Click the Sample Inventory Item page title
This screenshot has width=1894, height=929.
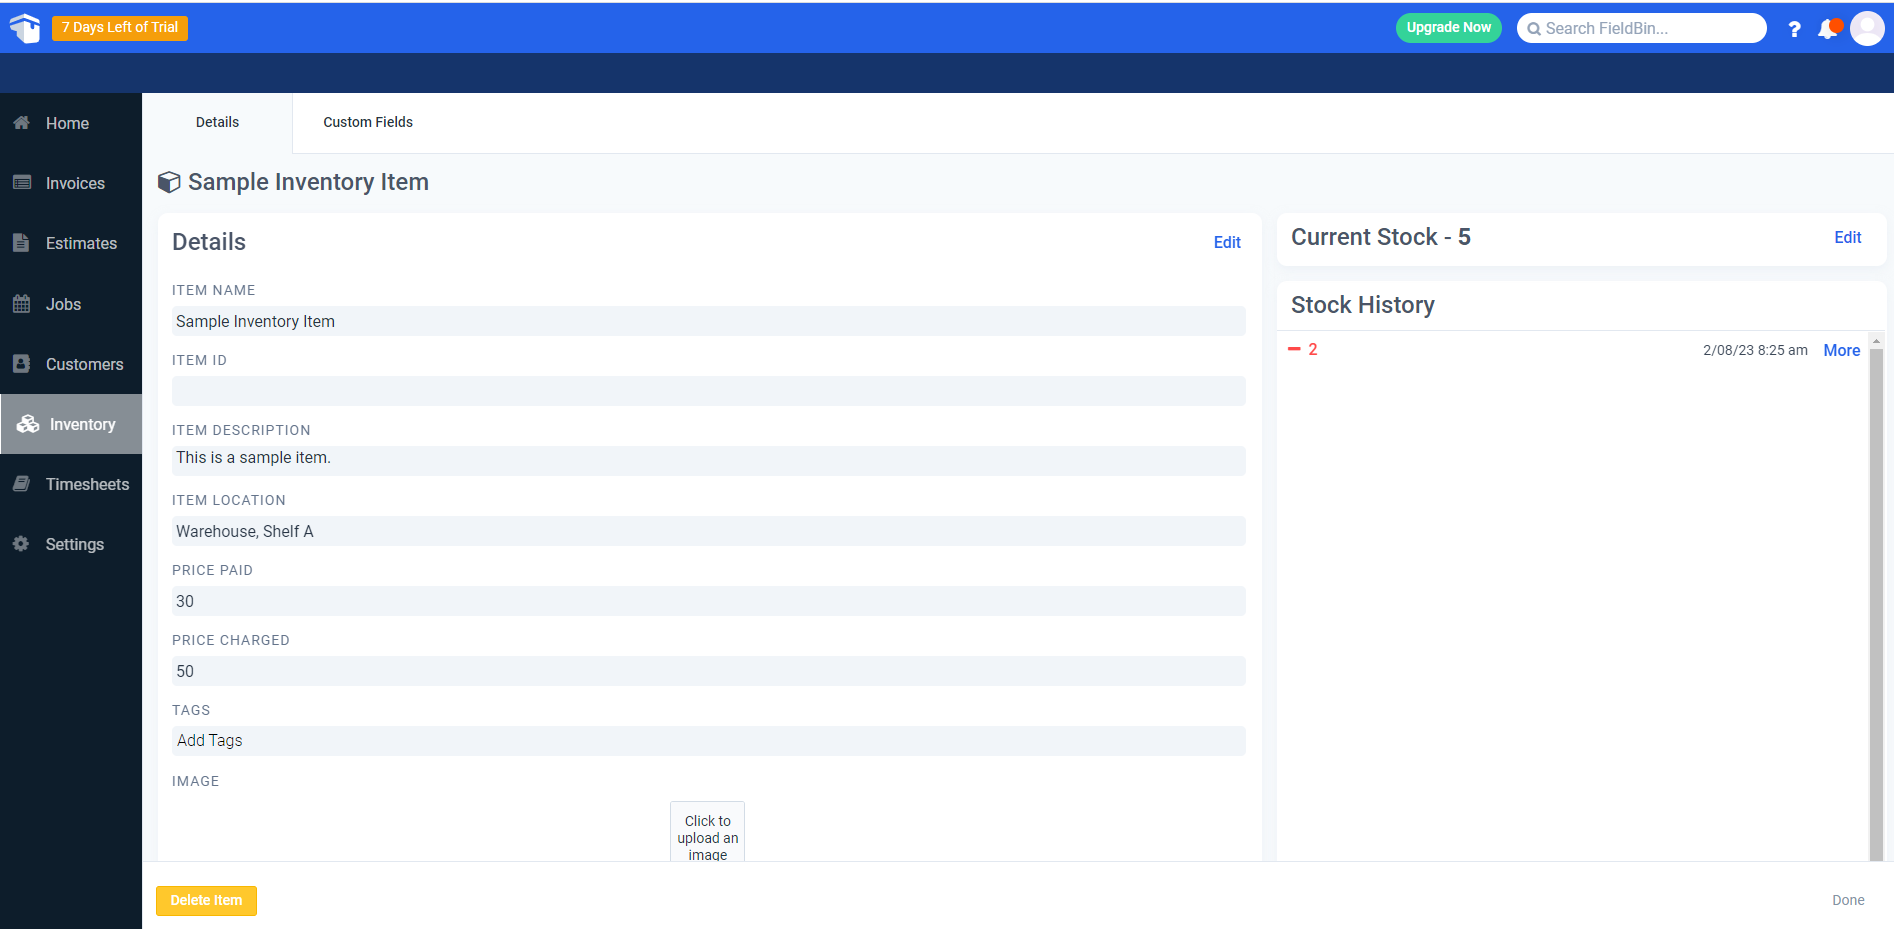(x=308, y=182)
